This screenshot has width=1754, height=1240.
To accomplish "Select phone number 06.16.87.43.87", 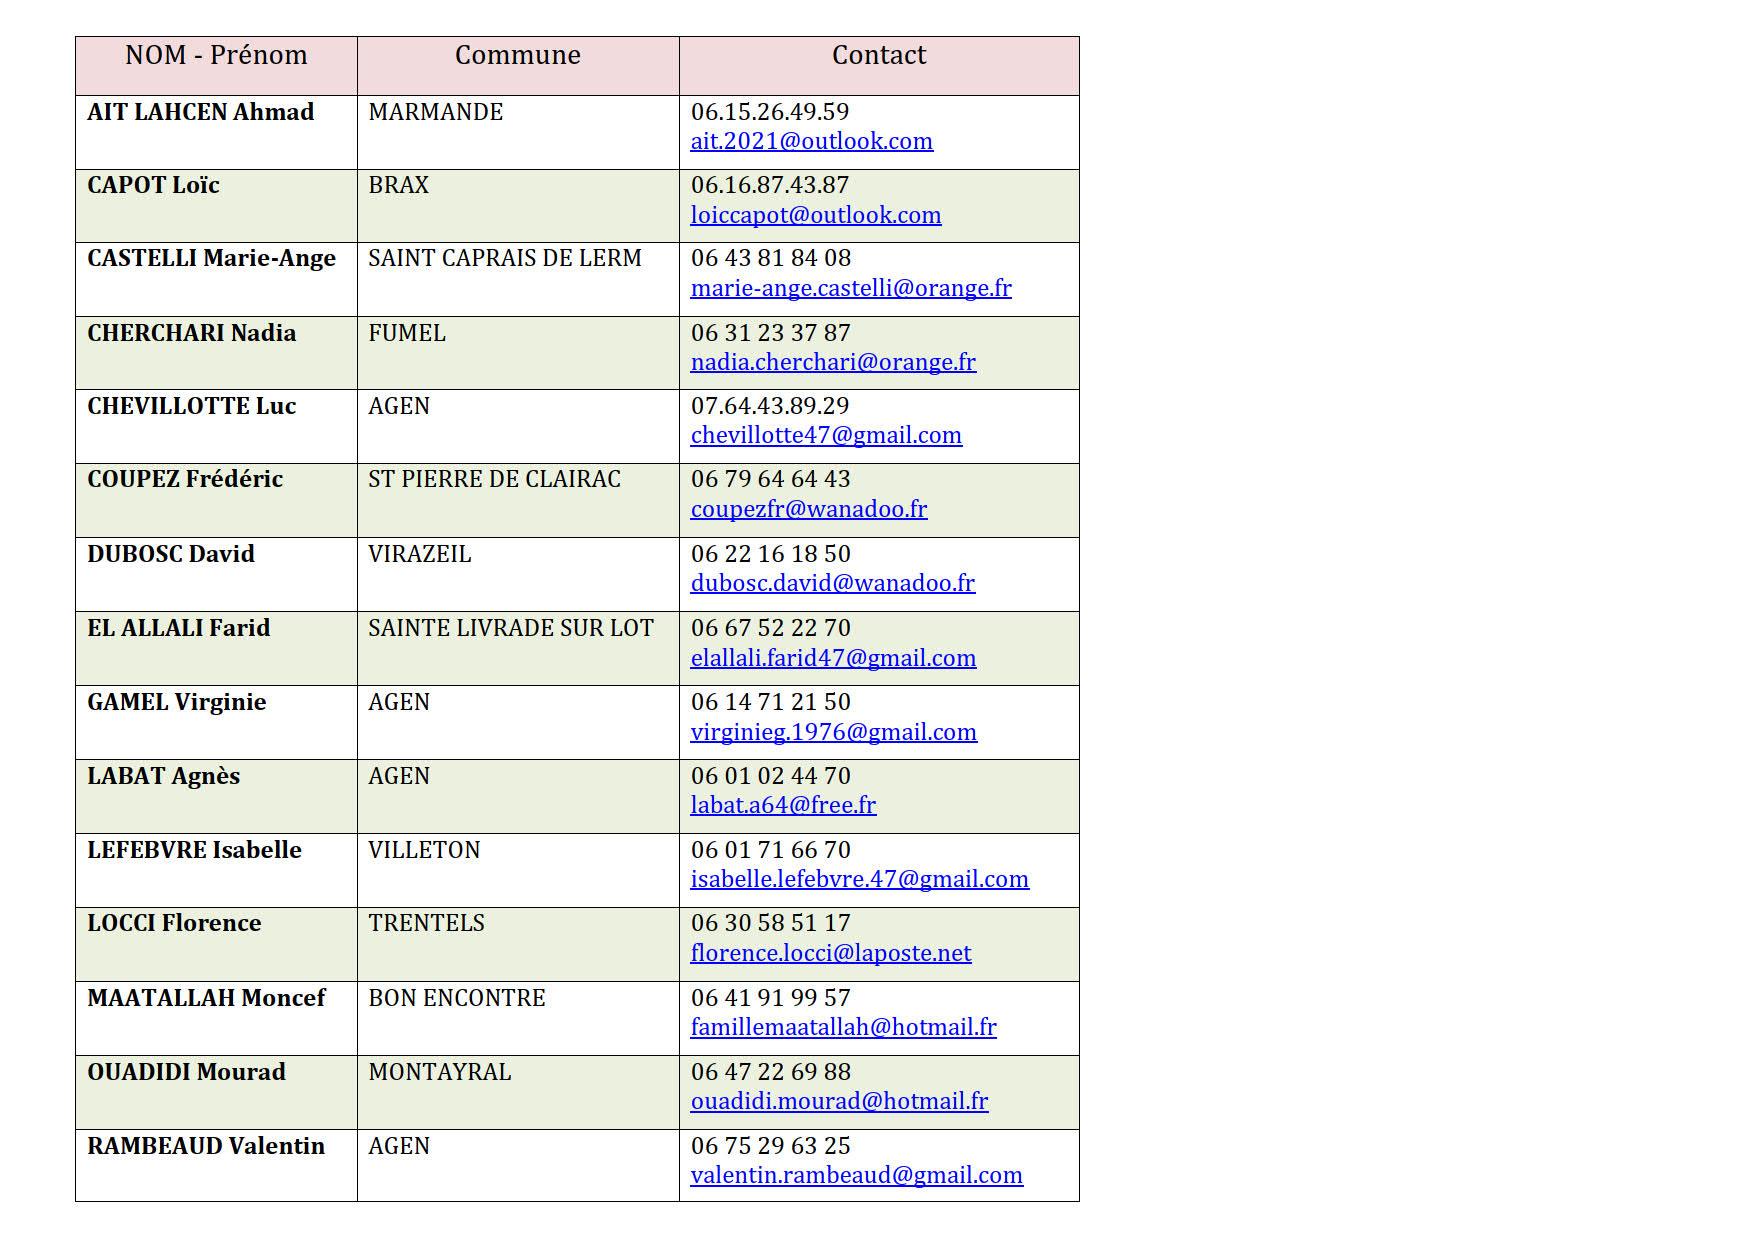I will tap(769, 185).
